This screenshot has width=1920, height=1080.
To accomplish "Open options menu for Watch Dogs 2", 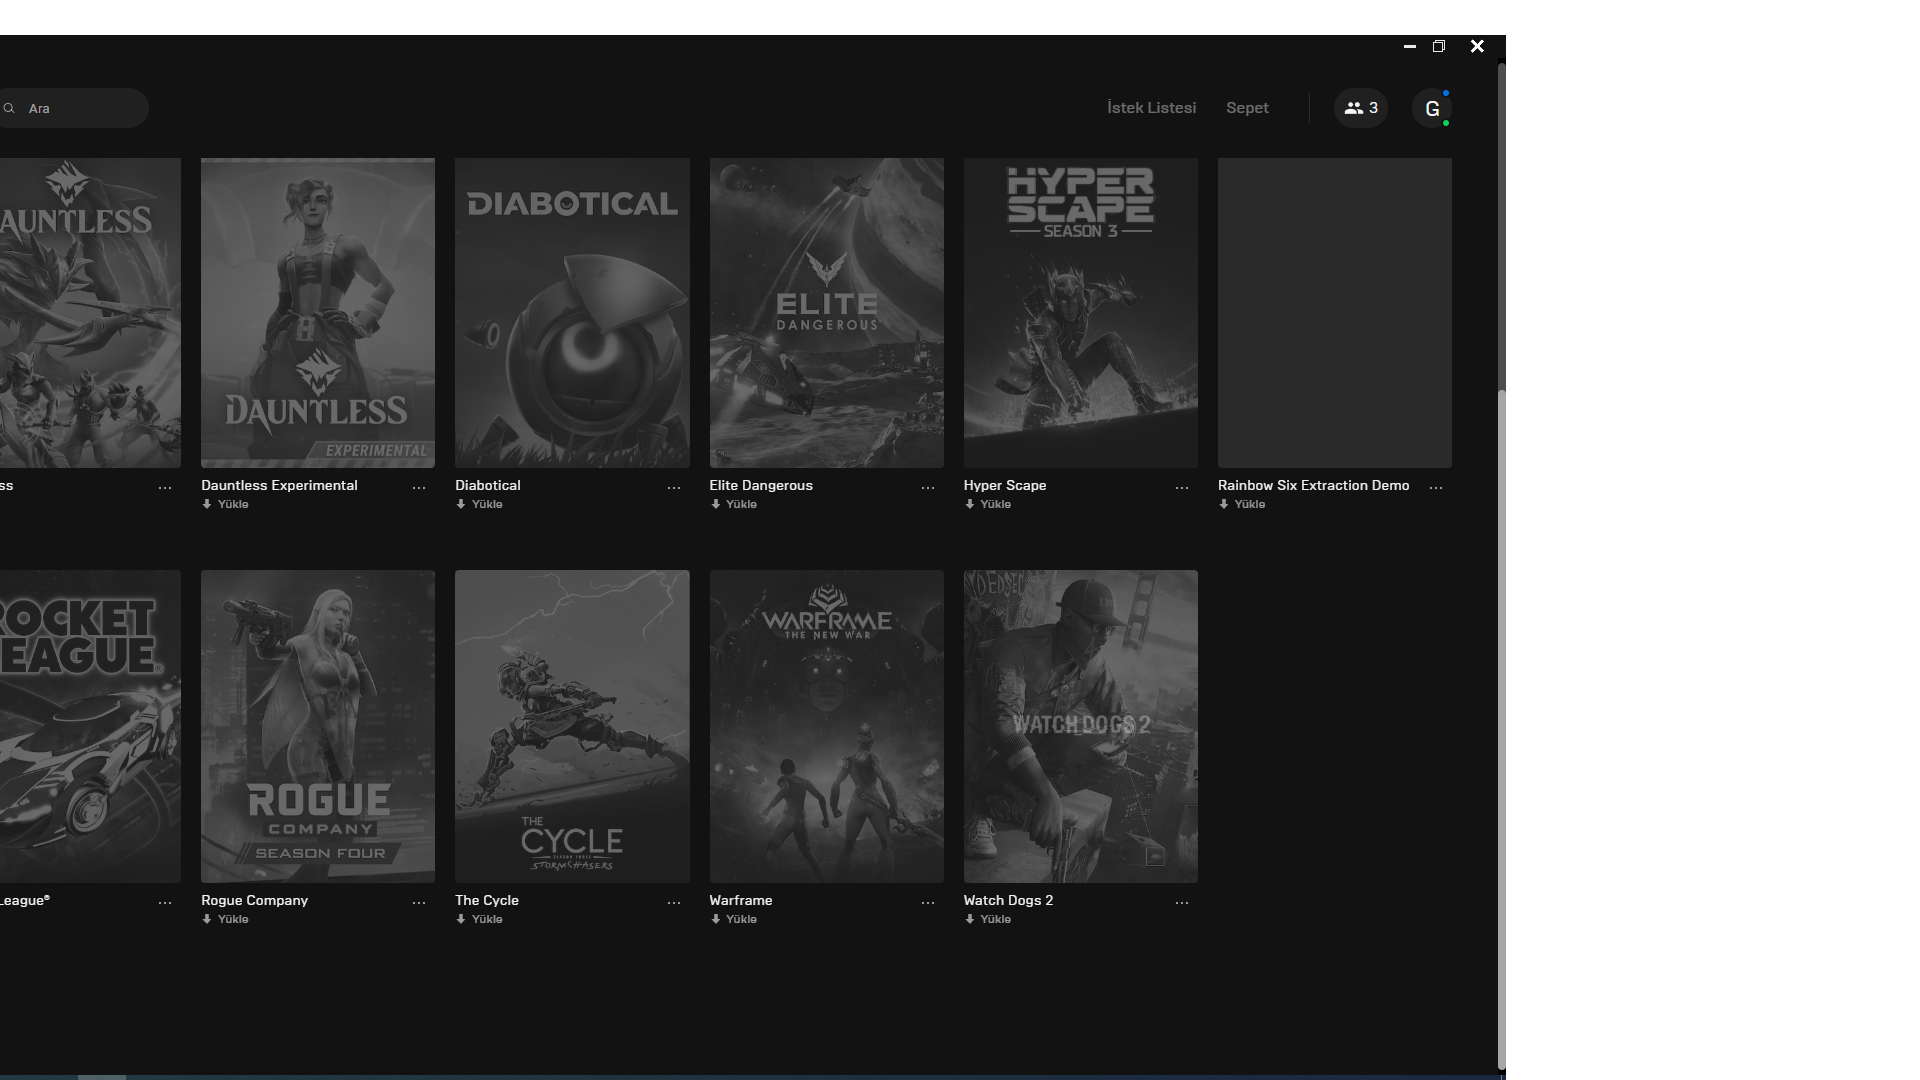I will [x=1182, y=902].
